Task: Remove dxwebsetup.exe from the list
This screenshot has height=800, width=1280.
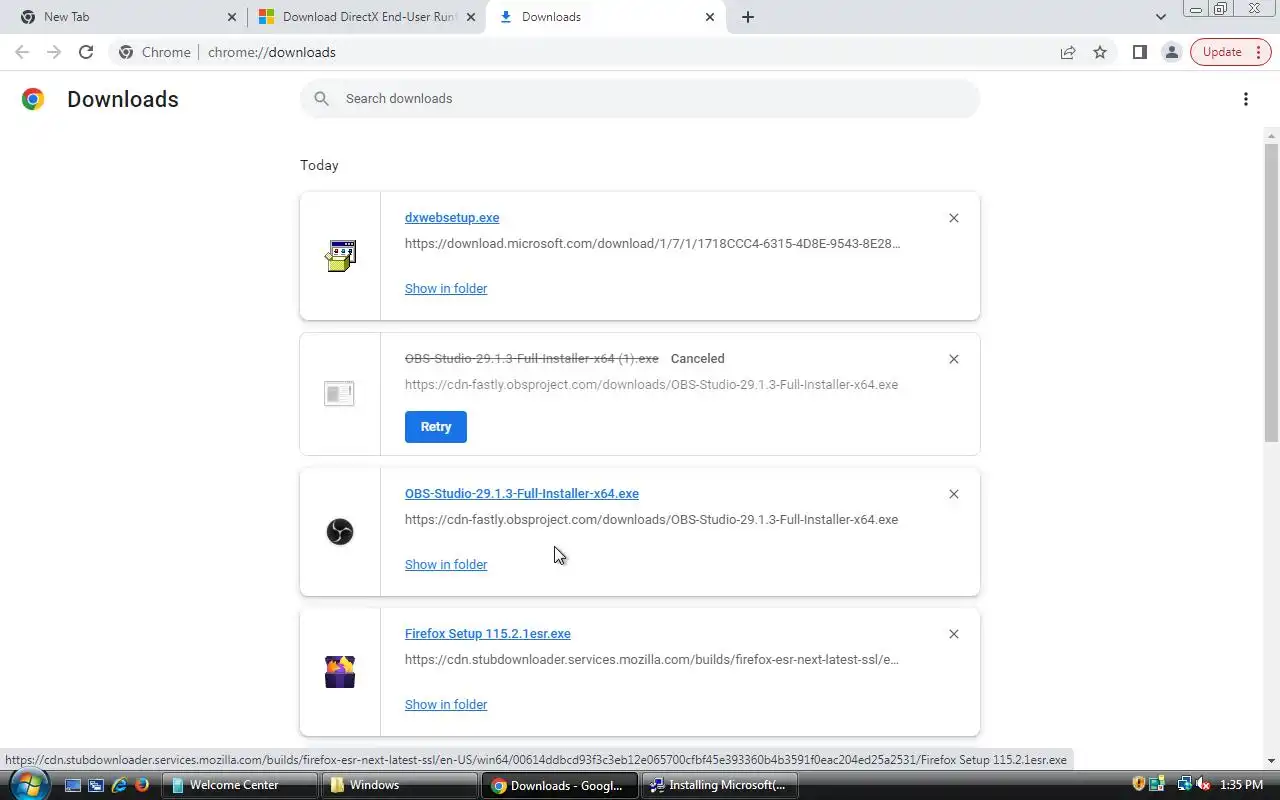Action: coord(953,218)
